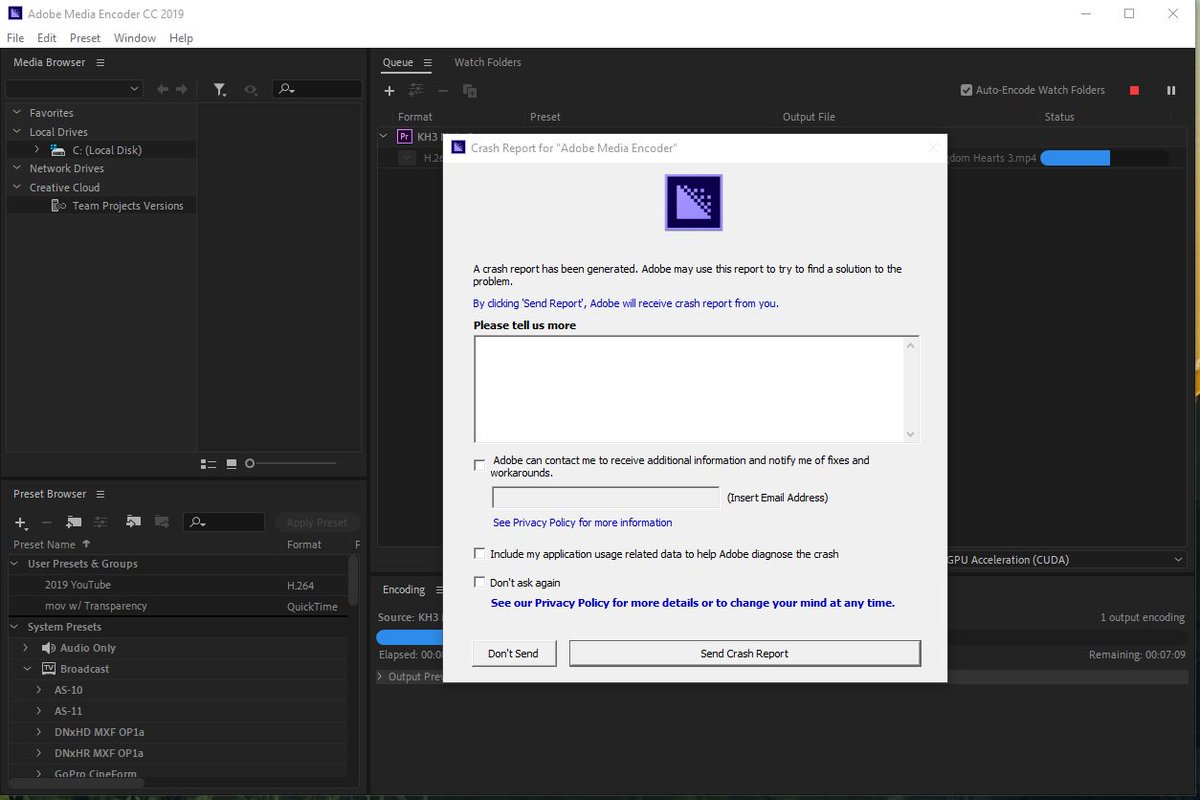Collapse the Local Drives node
The image size is (1200, 800).
(x=17, y=131)
